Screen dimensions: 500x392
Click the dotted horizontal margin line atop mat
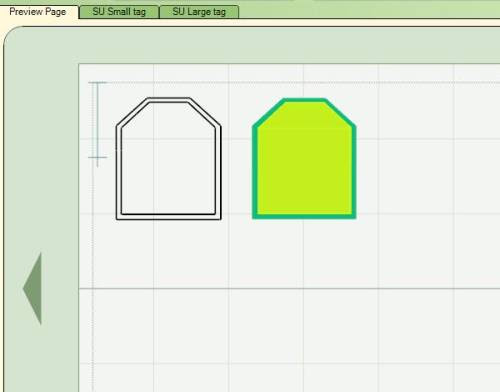[300, 82]
